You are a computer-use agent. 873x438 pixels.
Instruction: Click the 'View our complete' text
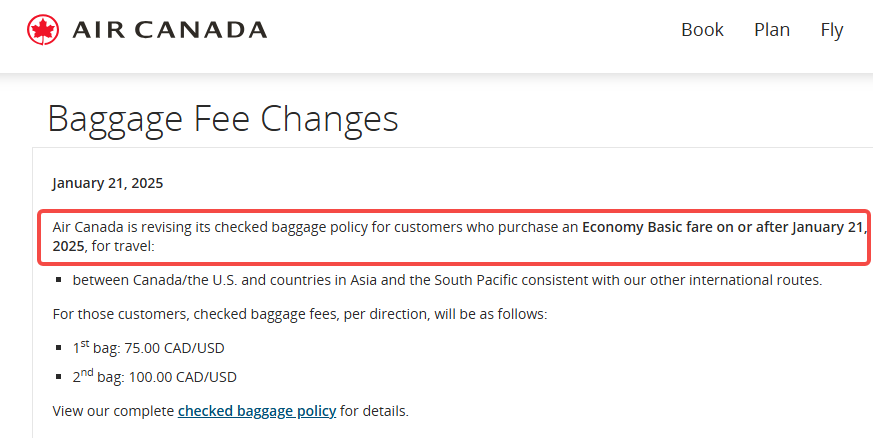114,411
